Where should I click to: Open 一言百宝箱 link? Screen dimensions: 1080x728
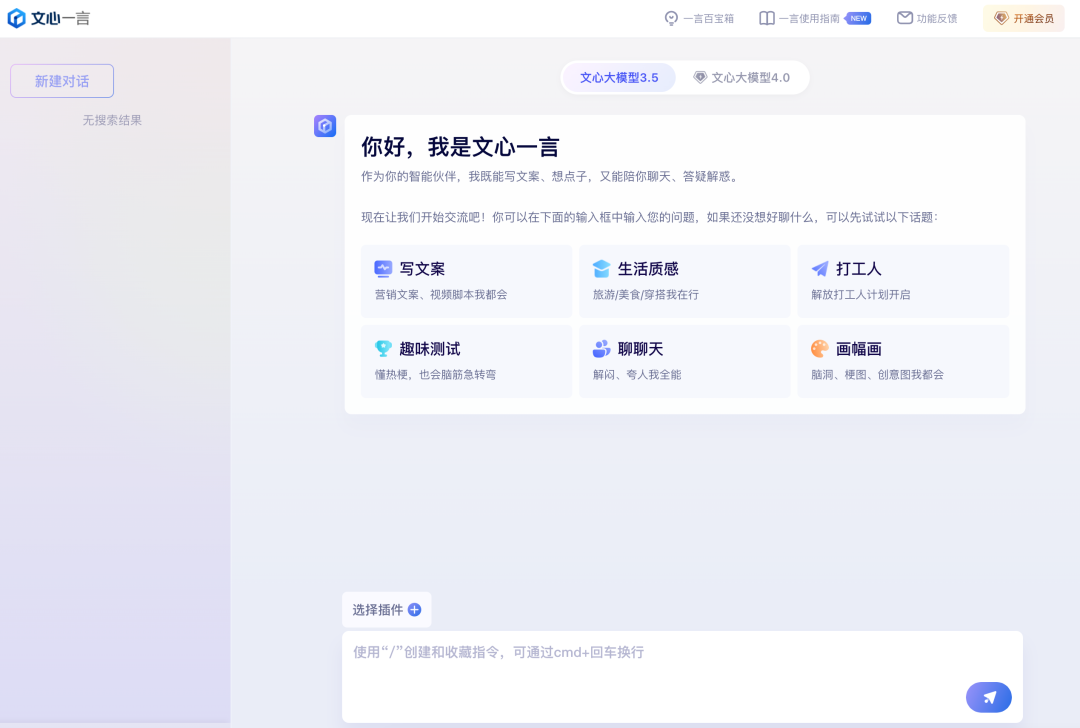point(699,19)
